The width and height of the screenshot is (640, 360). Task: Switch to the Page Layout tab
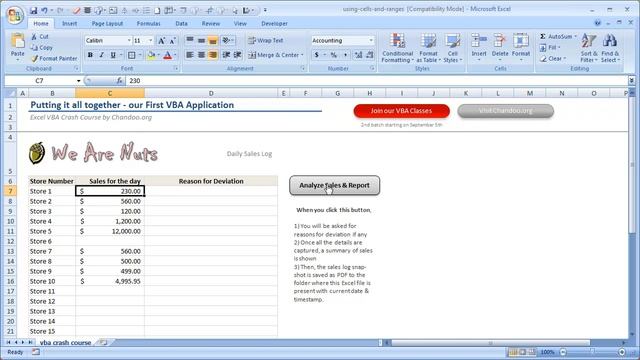point(107,24)
